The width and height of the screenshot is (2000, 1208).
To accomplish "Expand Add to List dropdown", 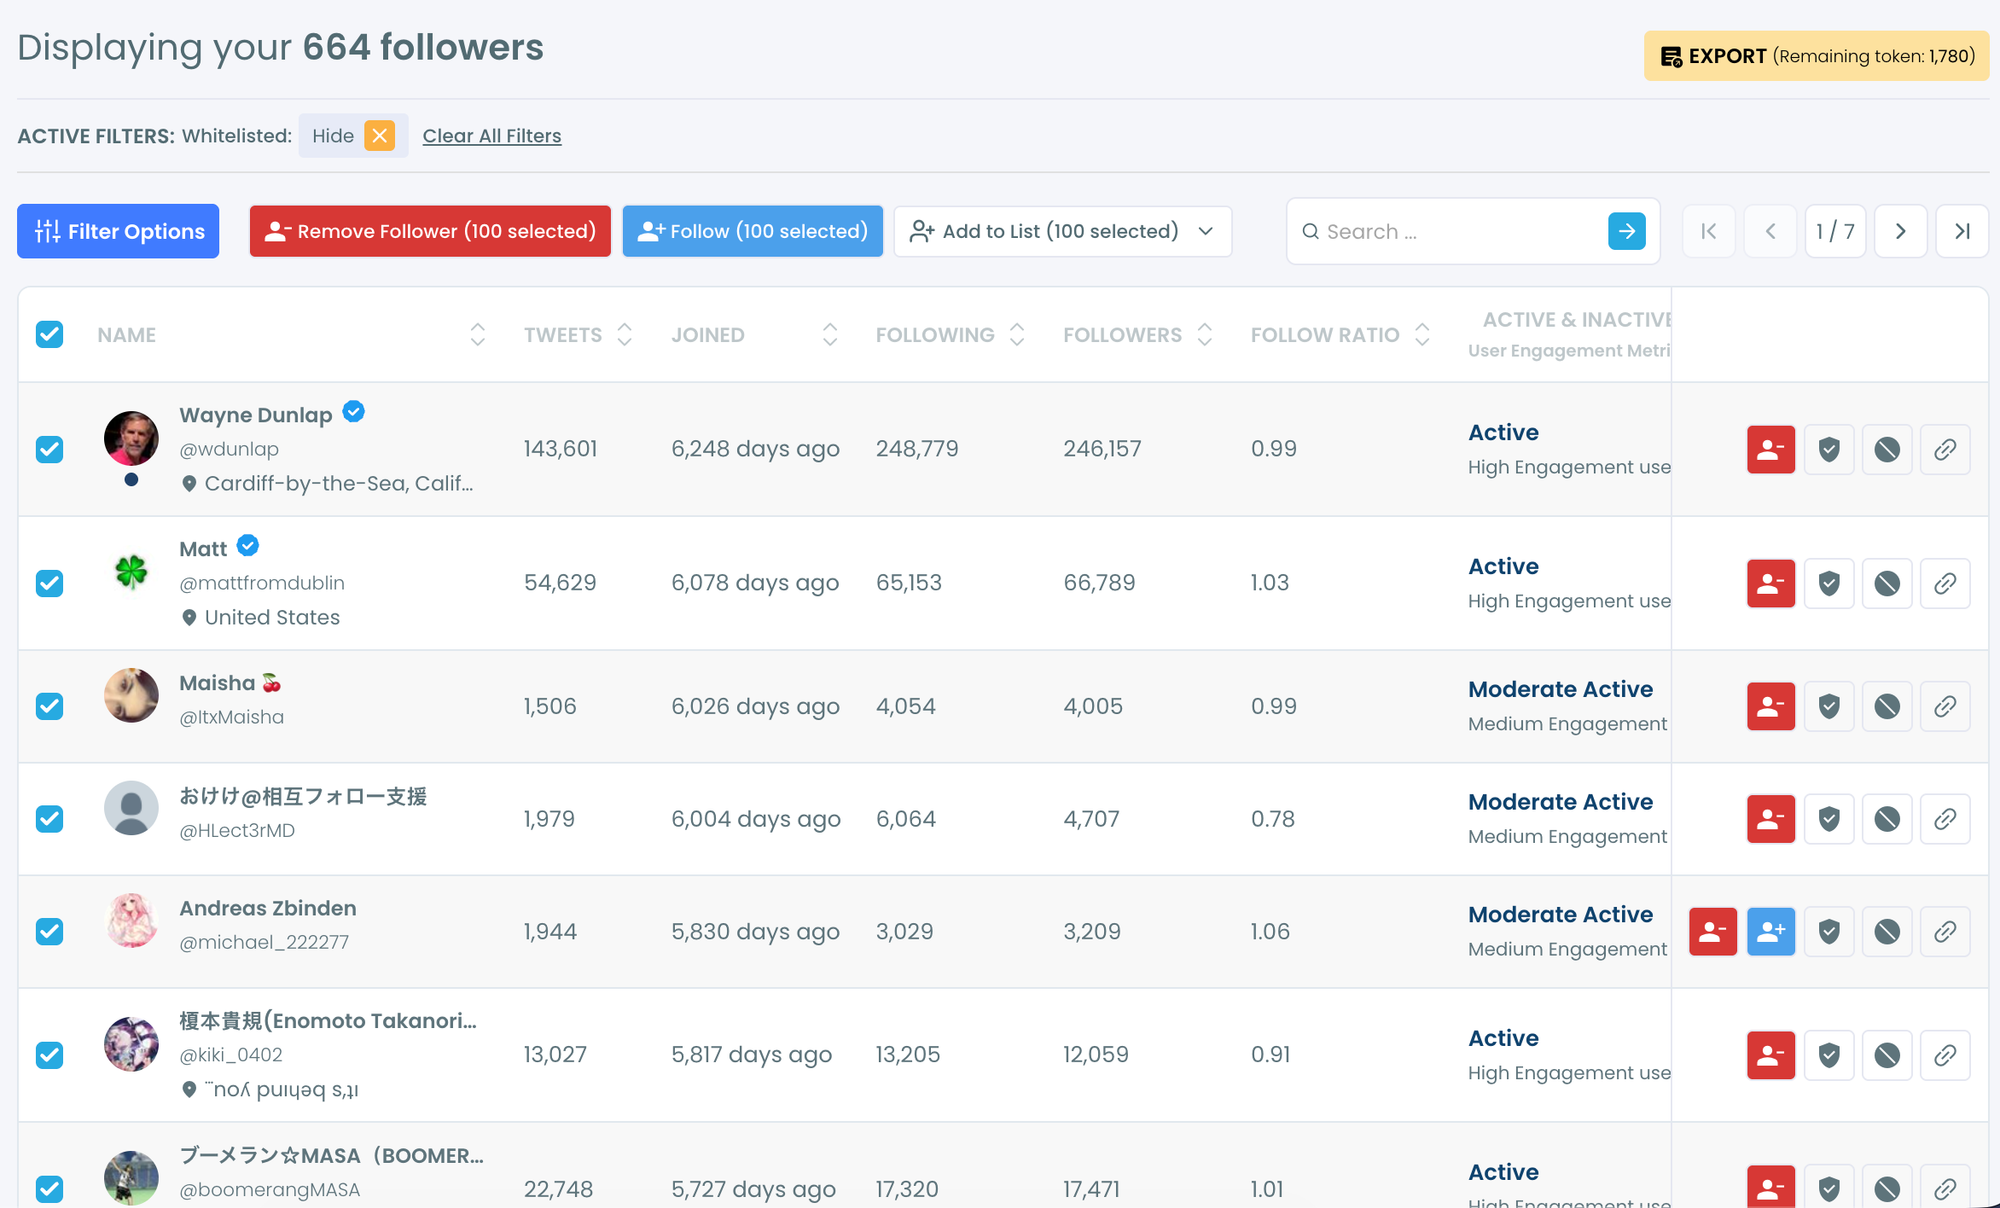I will point(1062,231).
